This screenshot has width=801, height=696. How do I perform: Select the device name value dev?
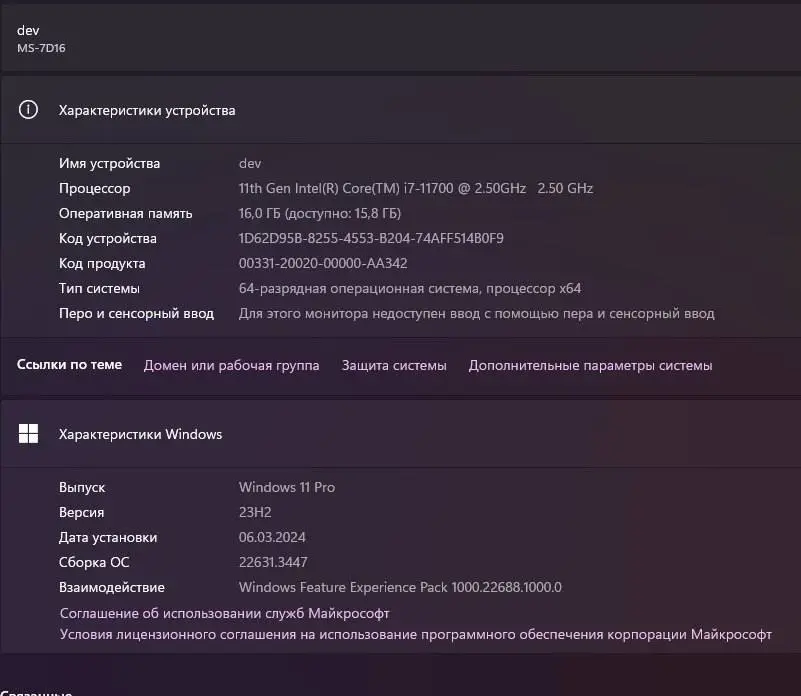(250, 164)
